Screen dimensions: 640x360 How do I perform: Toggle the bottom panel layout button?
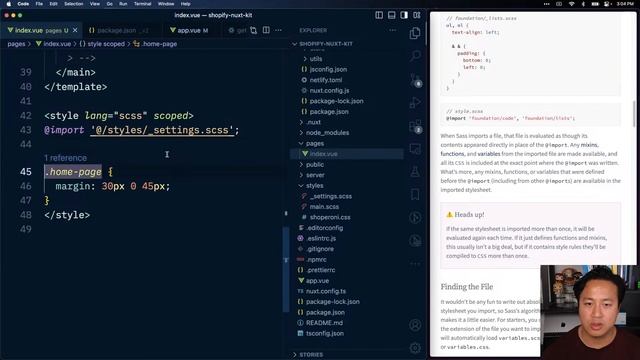[x=392, y=15]
